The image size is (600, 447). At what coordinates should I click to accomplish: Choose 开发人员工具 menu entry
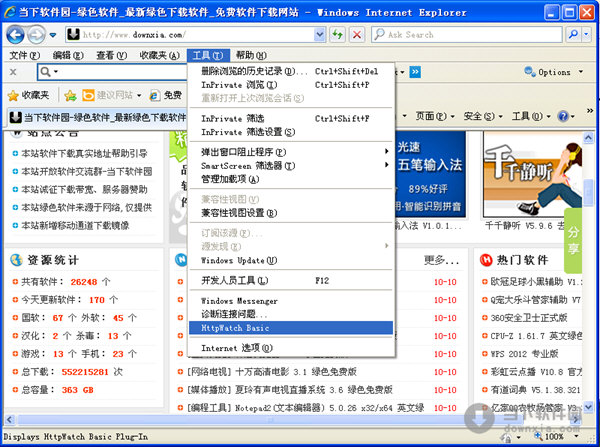291,281
